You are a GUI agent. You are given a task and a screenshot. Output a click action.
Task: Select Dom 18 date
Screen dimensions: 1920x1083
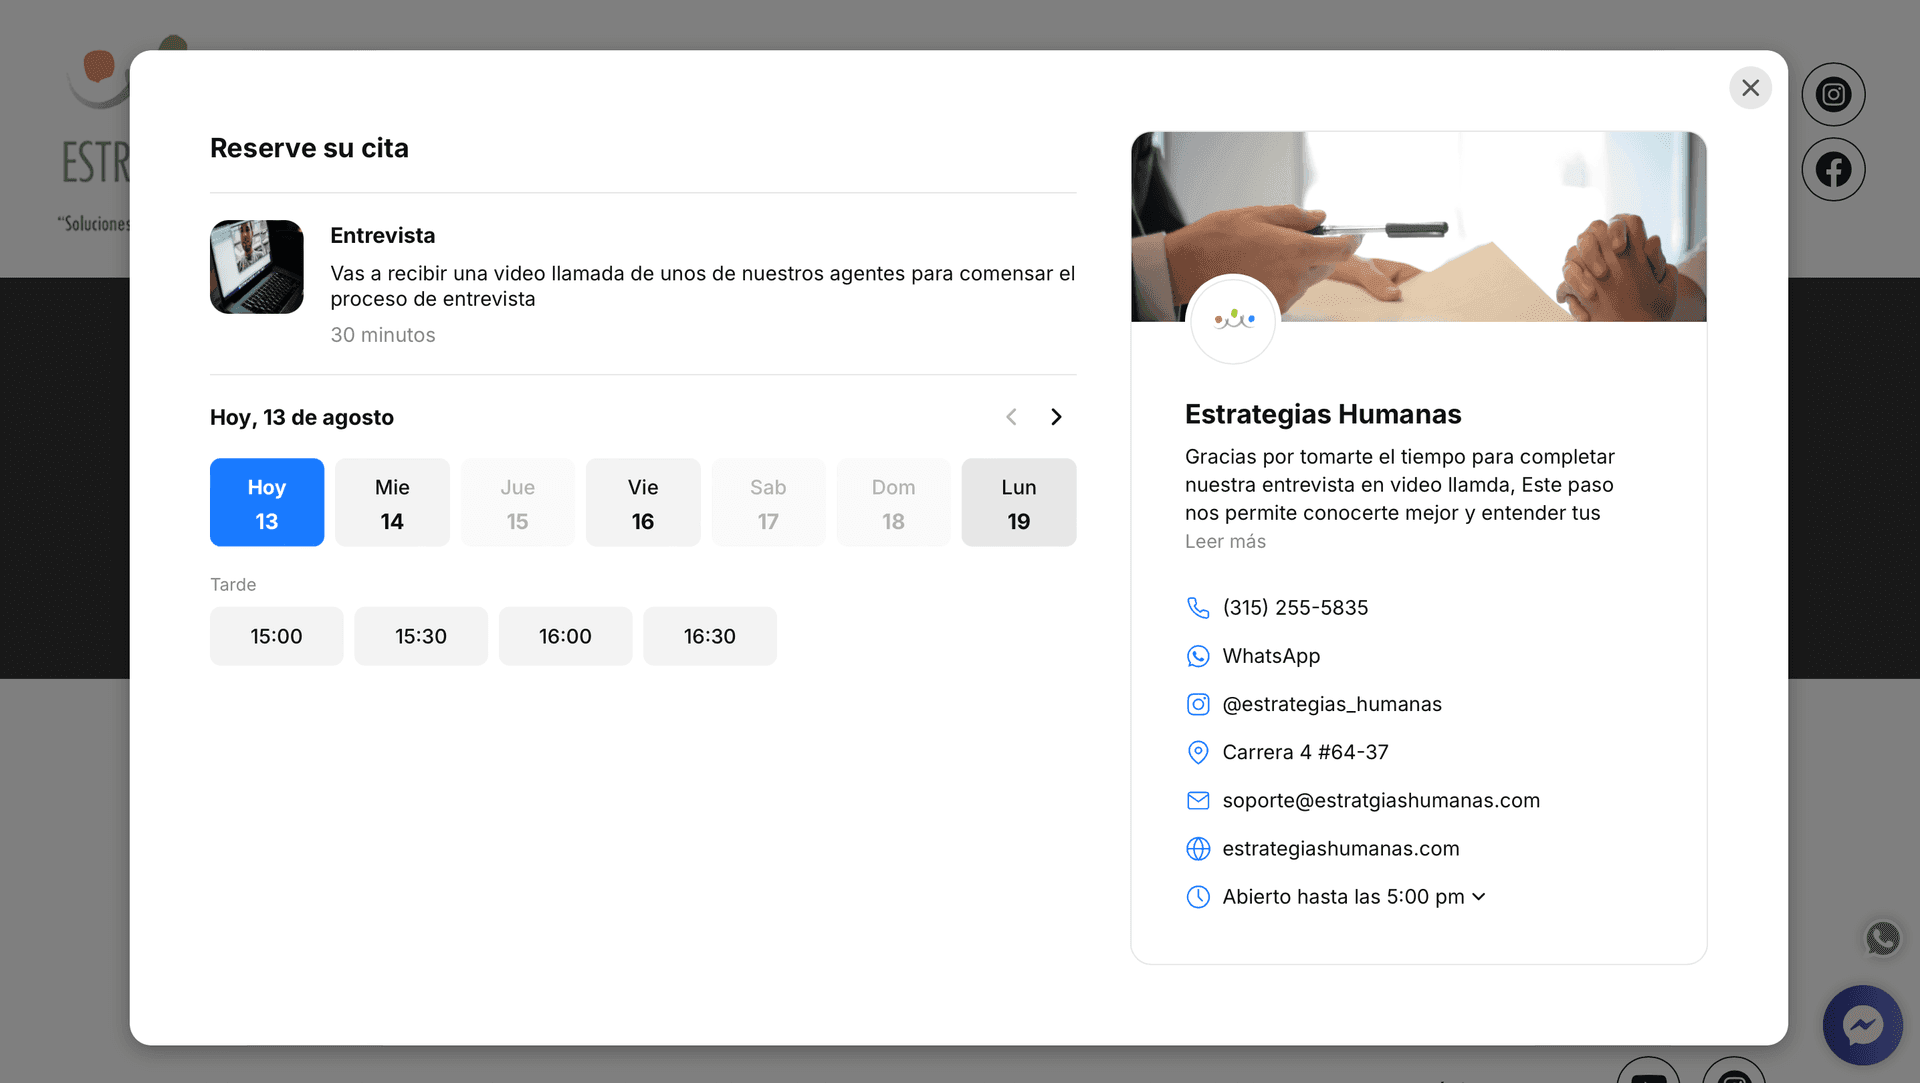pos(893,502)
